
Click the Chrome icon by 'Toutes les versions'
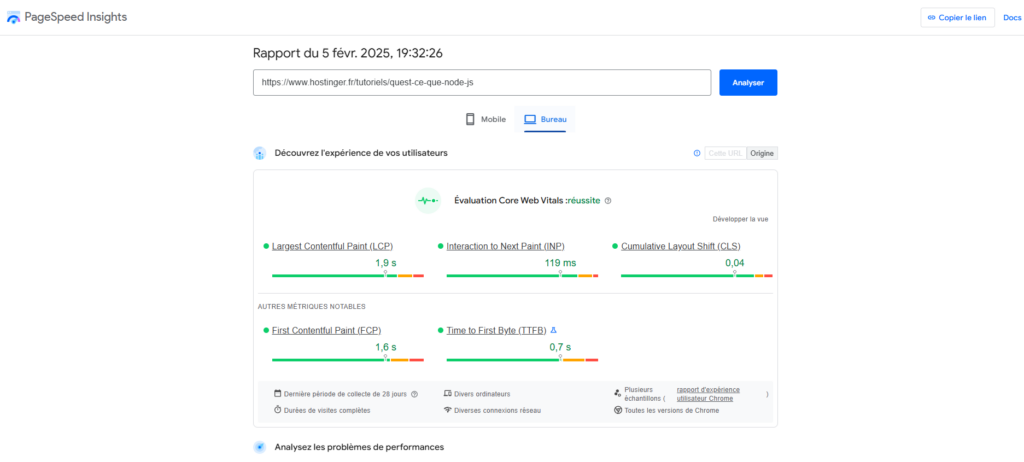coord(618,410)
